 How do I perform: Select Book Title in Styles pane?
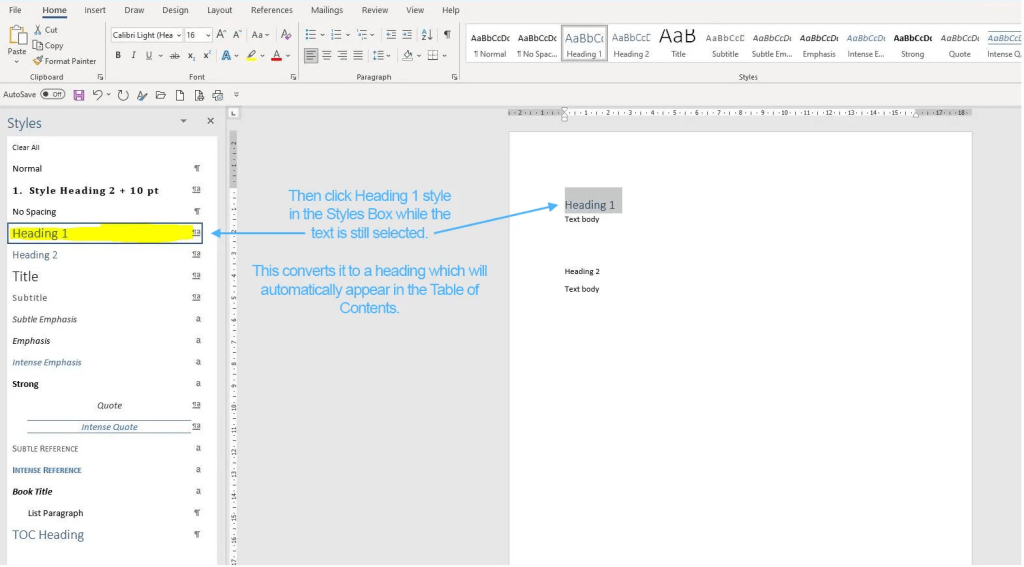pyautogui.click(x=105, y=491)
